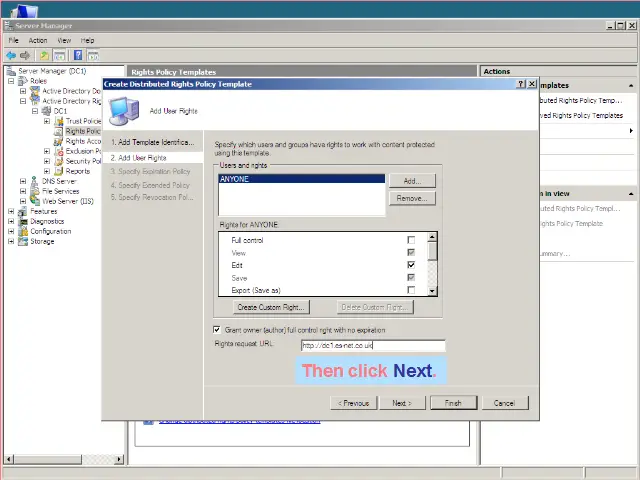Click the Configuration node icon
The image size is (640, 480).
(x=23, y=231)
